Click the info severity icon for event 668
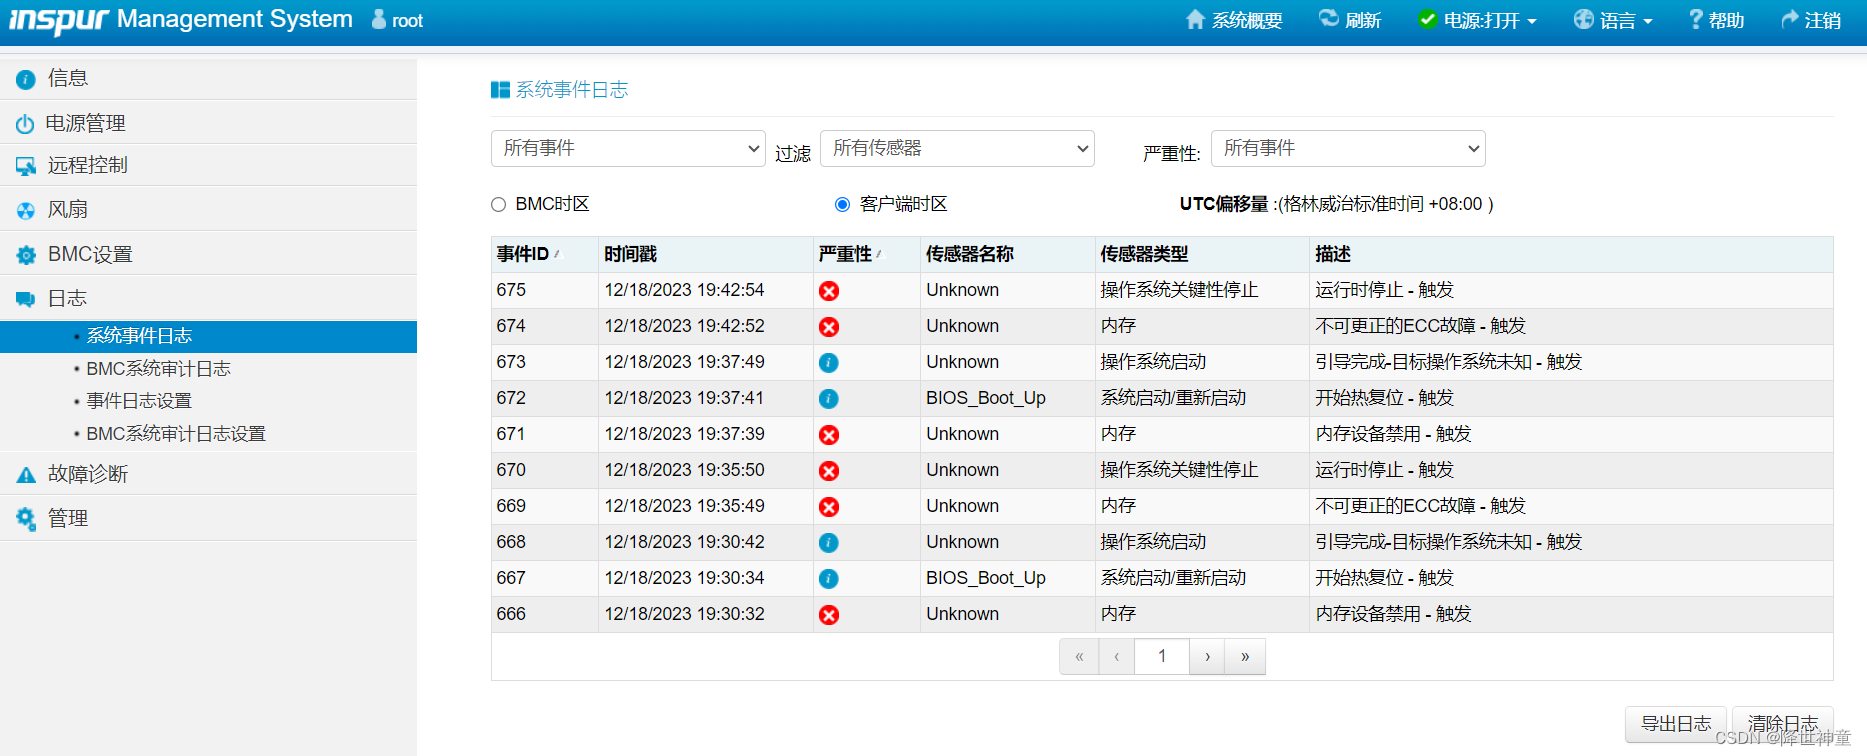 (x=829, y=543)
